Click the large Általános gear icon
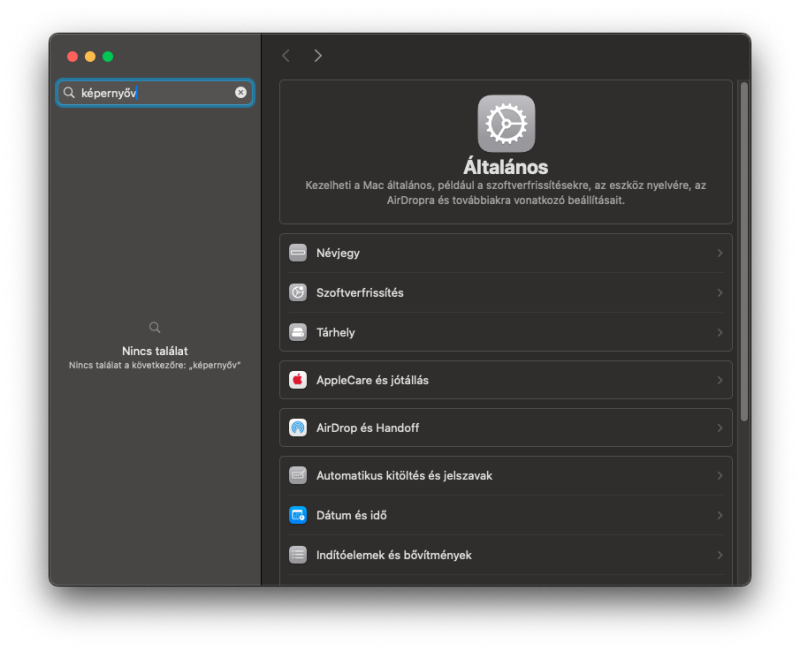The height and width of the screenshot is (651, 800). tap(506, 123)
